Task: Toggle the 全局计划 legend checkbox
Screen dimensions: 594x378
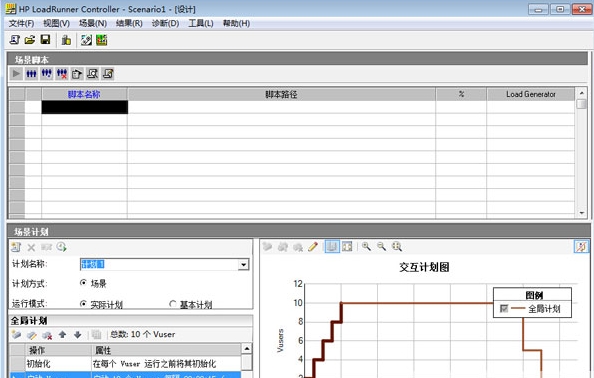Action: coord(504,308)
